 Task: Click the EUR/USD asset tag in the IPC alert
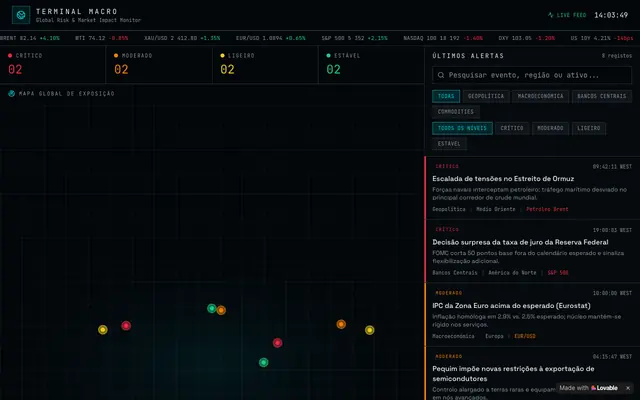pyautogui.click(x=525, y=336)
